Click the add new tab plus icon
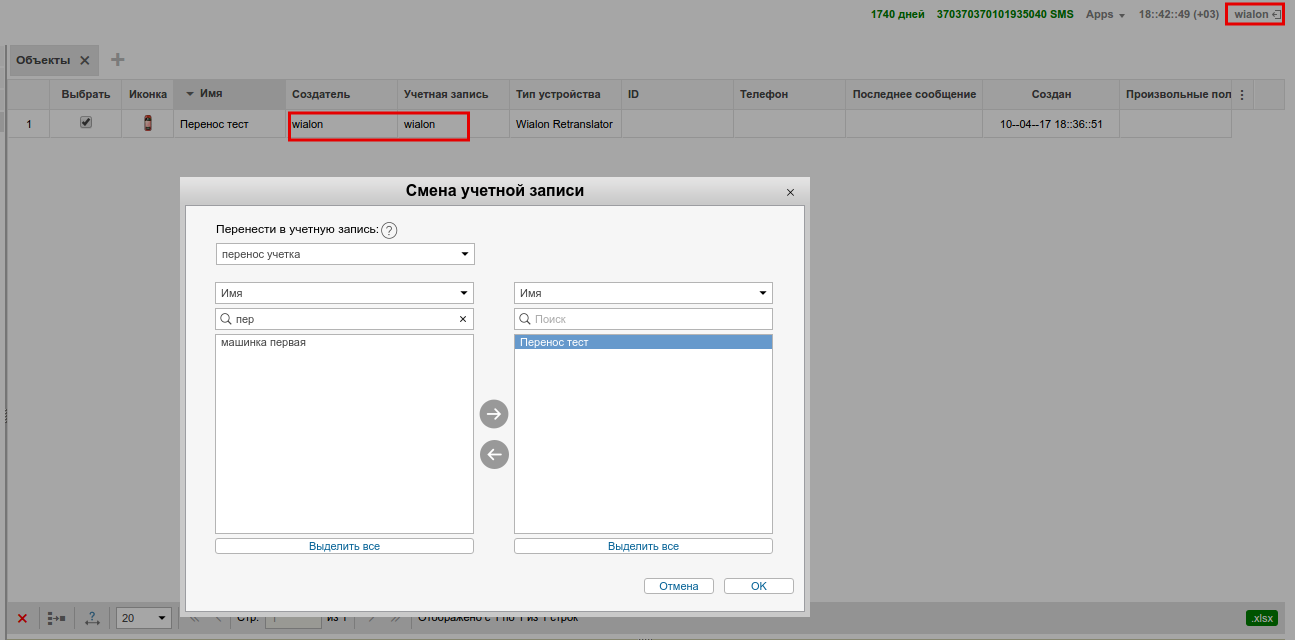1295x640 pixels. 117,60
